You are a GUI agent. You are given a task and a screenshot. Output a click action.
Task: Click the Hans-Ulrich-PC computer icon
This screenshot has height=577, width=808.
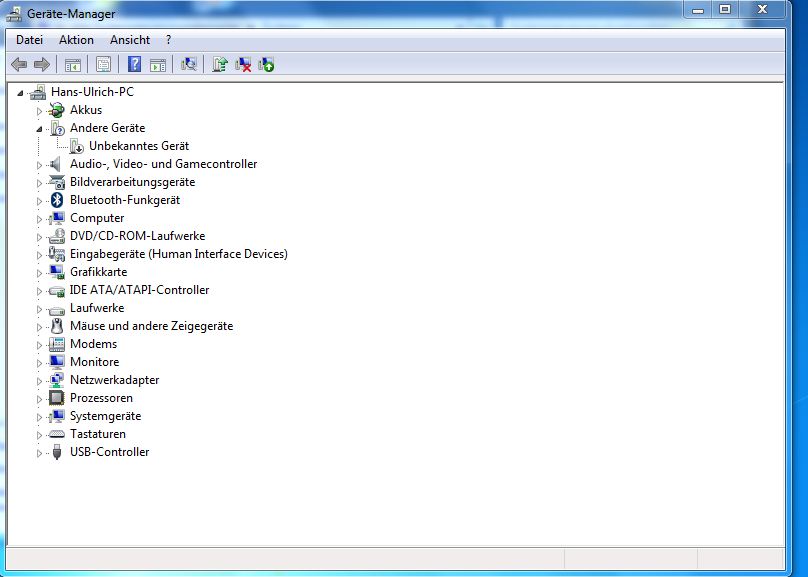38,92
